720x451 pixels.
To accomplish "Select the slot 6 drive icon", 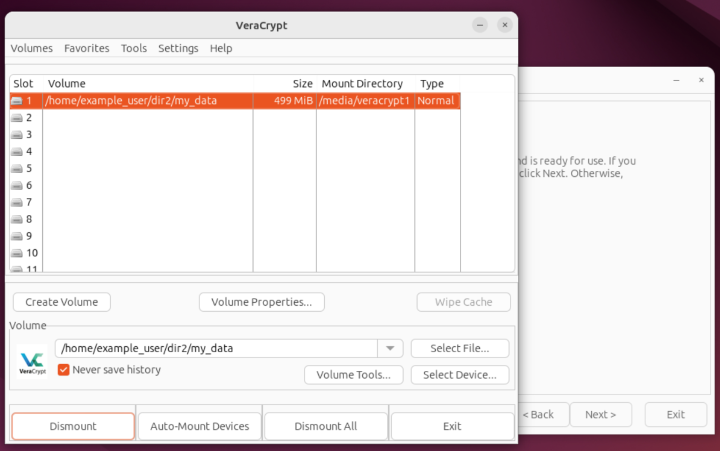I will click(x=17, y=186).
